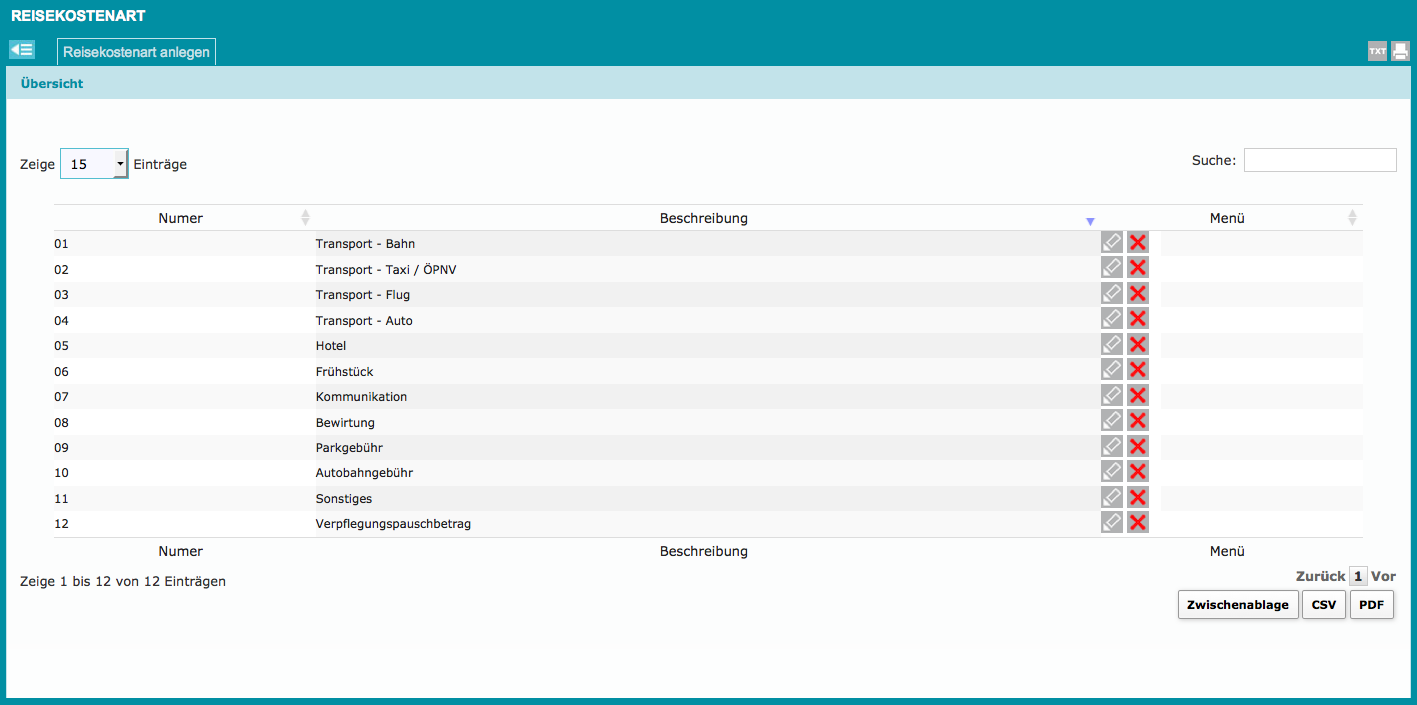This screenshot has height=705, width=1417.
Task: Click the edit icon for Bewirtung
Action: pyautogui.click(x=1111, y=421)
